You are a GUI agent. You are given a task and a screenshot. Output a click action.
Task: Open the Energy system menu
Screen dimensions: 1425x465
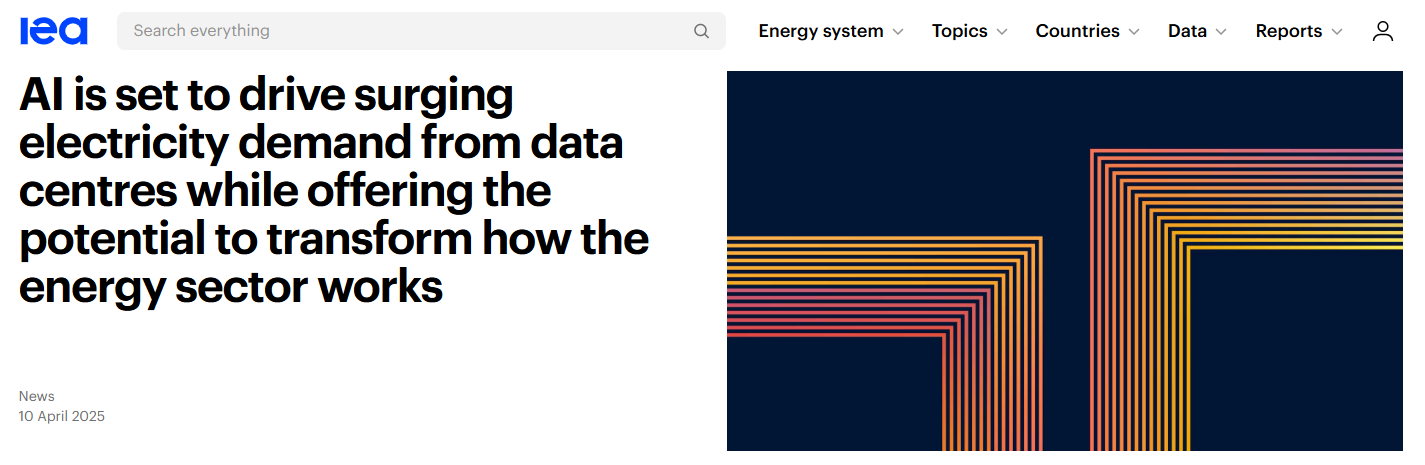821,31
